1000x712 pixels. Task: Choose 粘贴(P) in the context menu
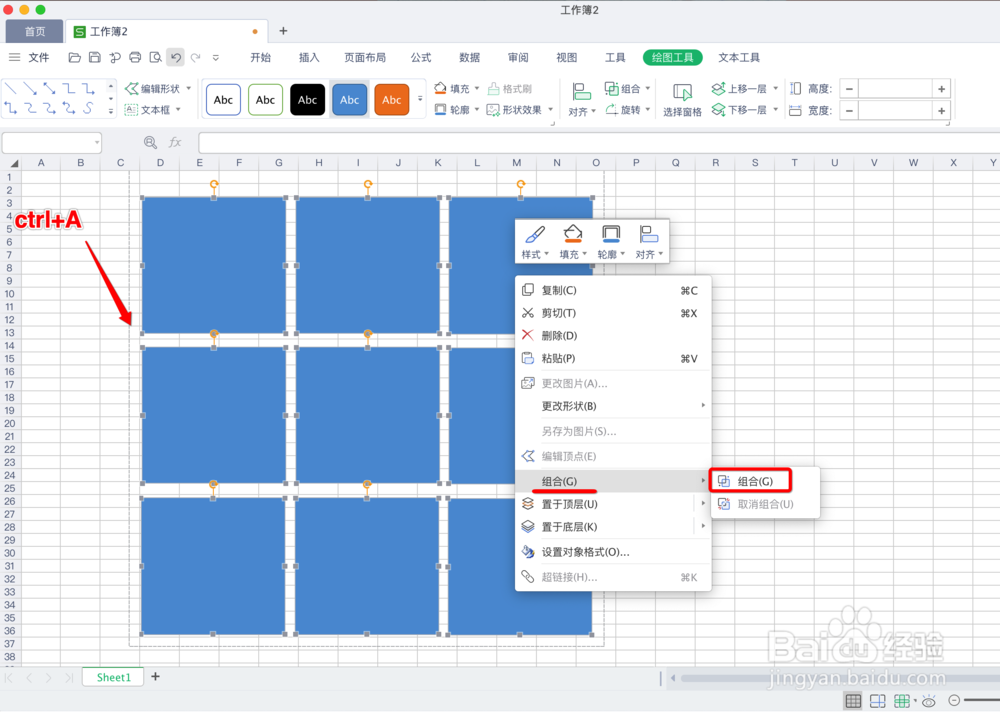pos(613,359)
